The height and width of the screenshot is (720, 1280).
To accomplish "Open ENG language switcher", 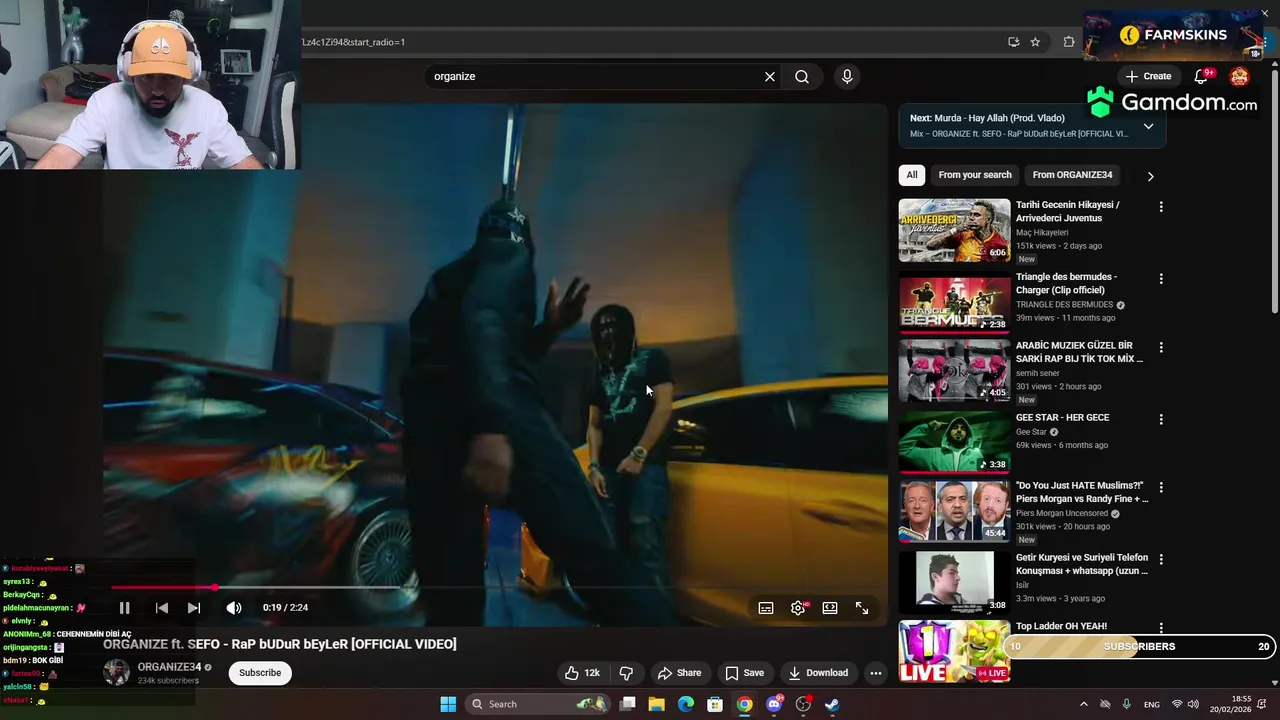I will tap(1152, 704).
